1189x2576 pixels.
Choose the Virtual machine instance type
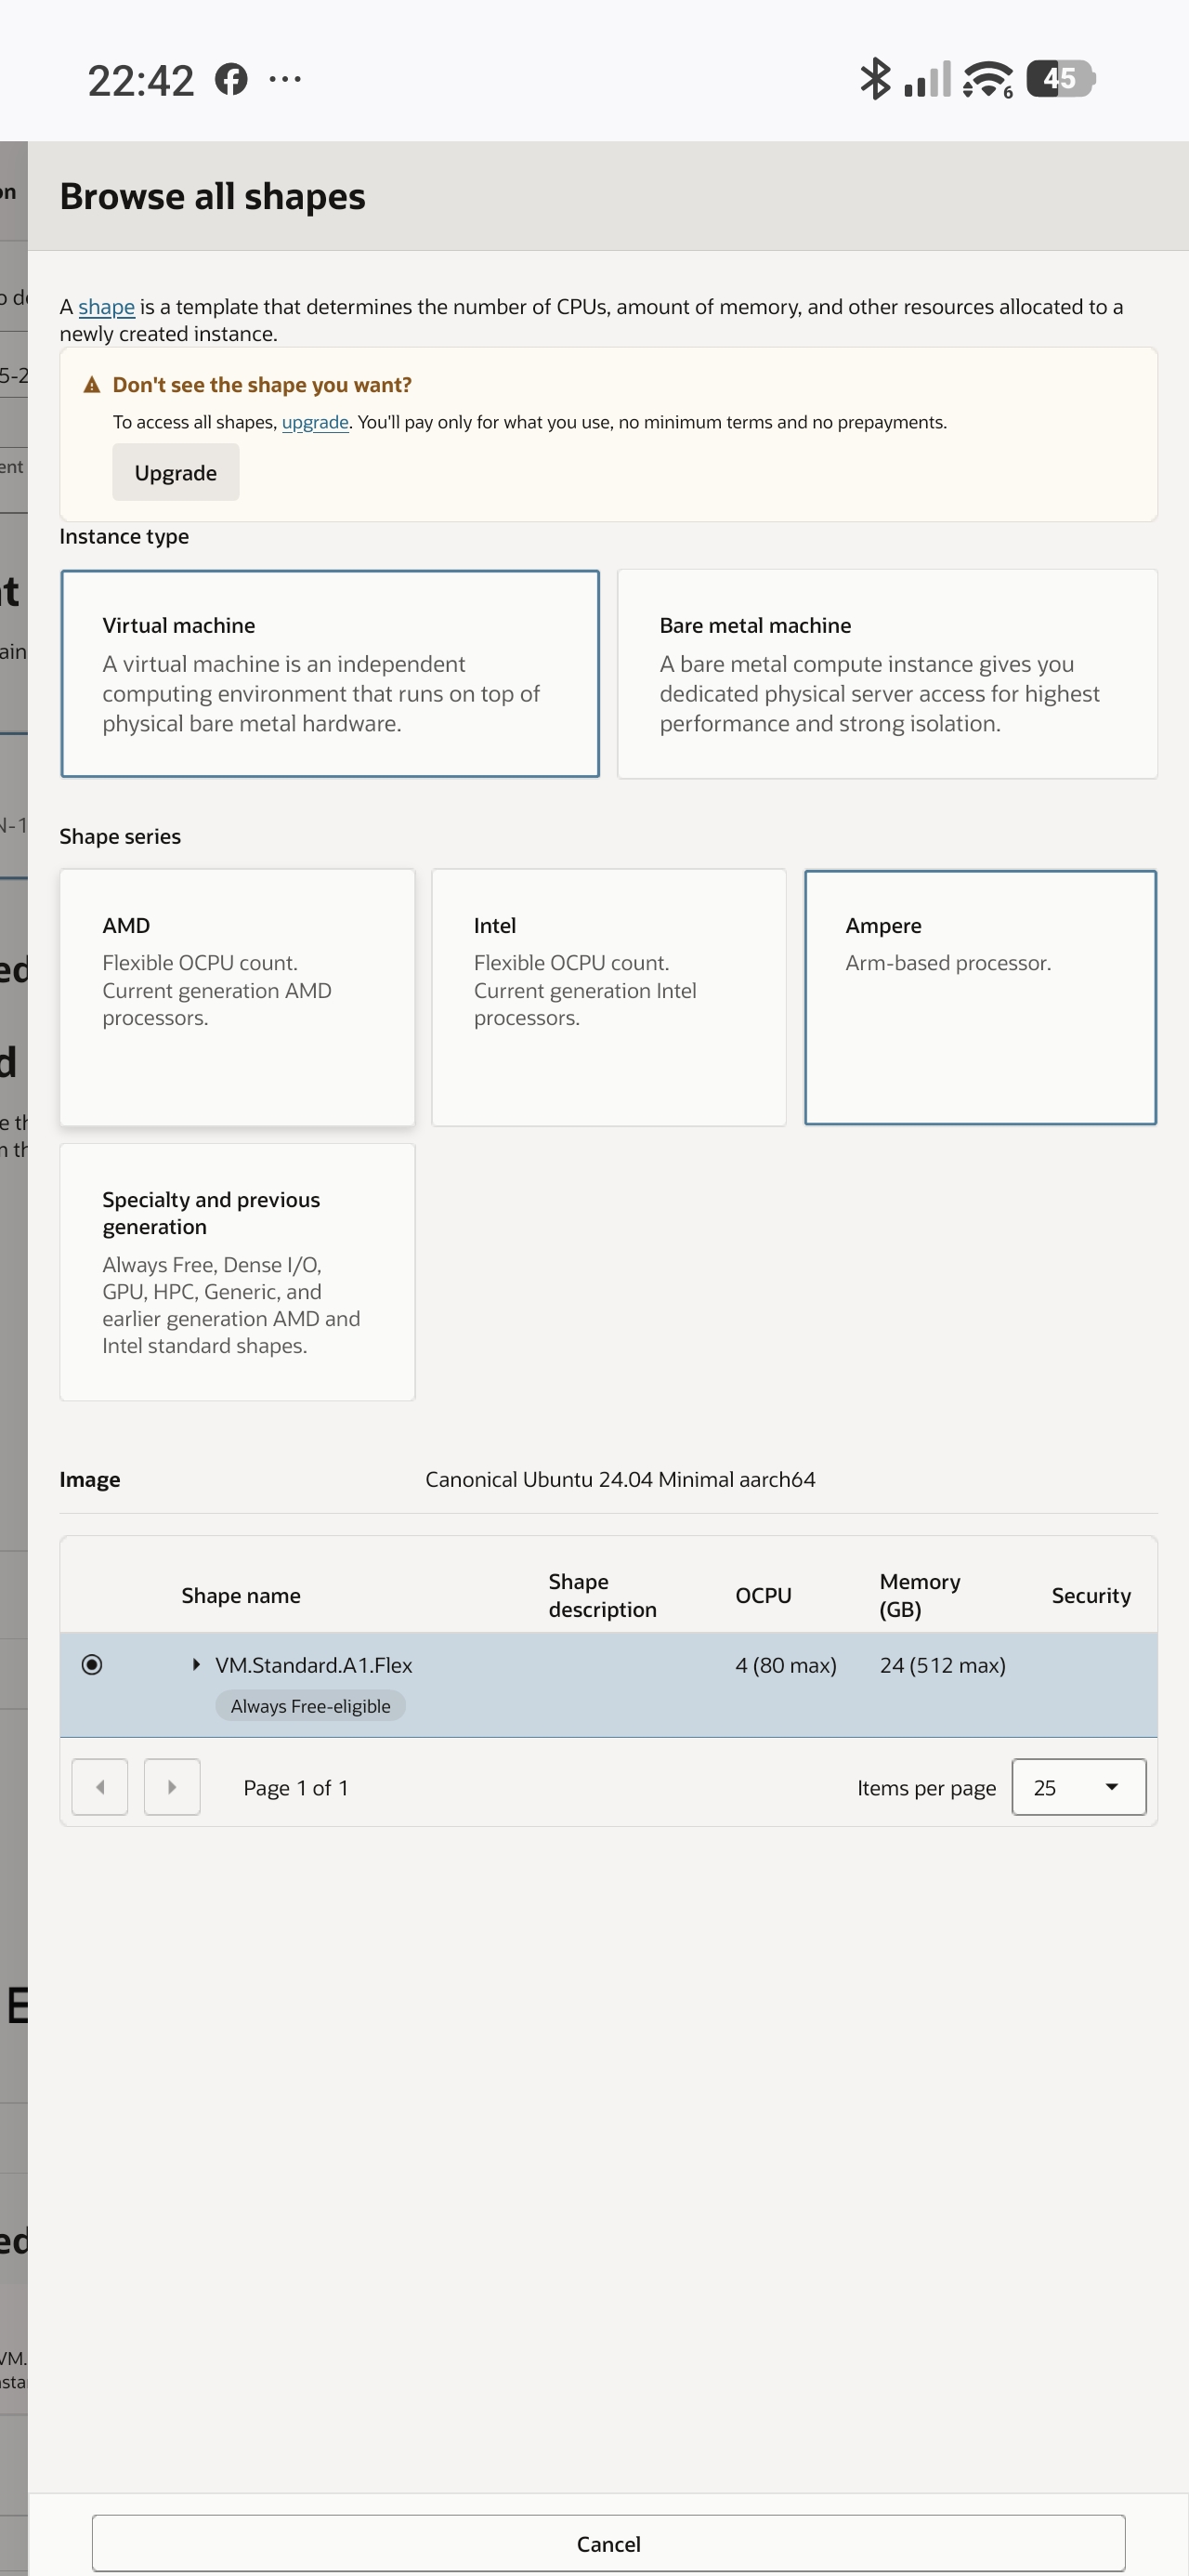330,673
